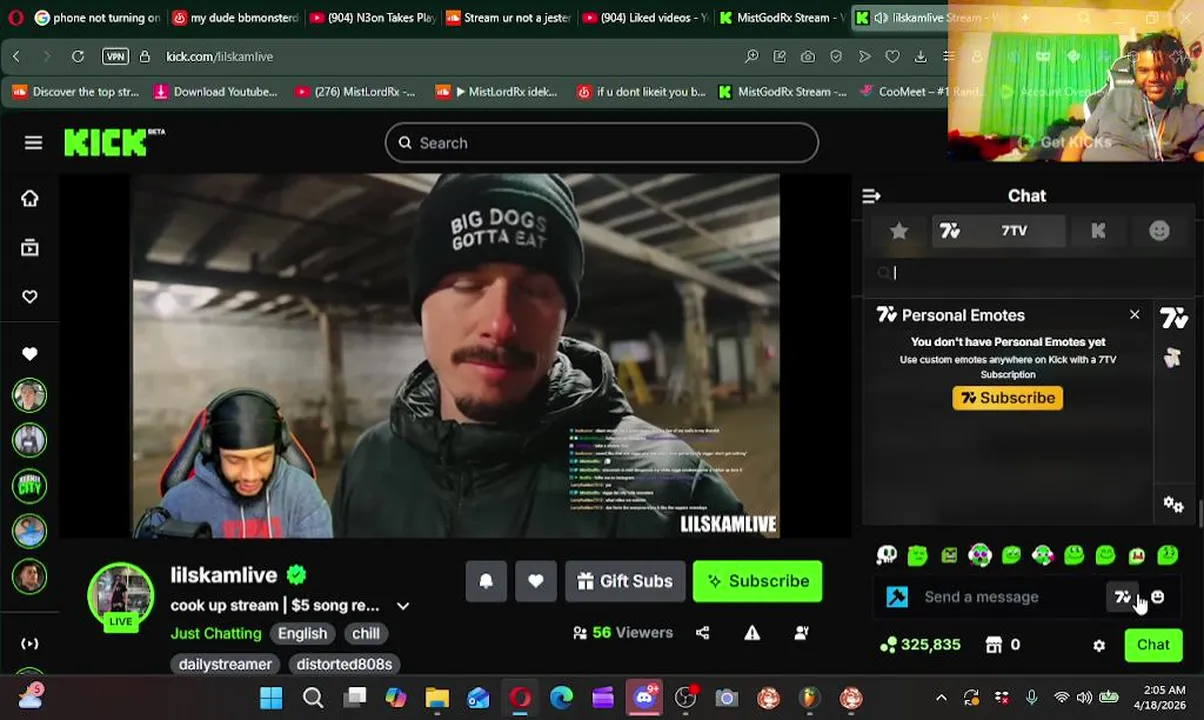Switch to the emoji smiley tab
Viewport: 1204px width, 720px height.
tap(1159, 231)
